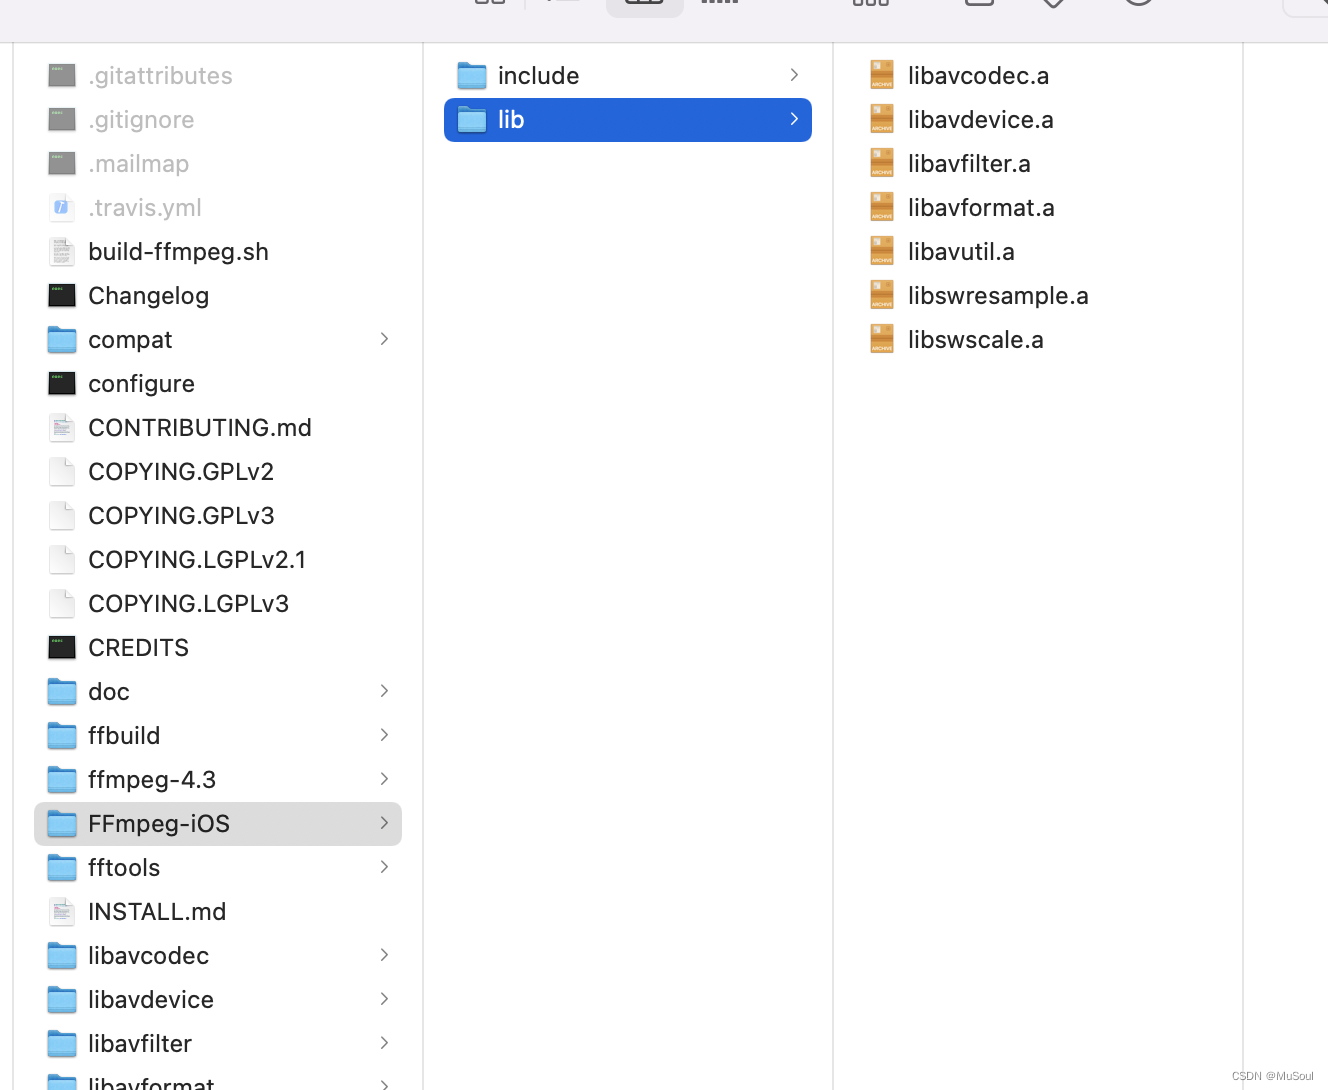Select the libavfilter.a archive icon
This screenshot has width=1328, height=1090.
click(882, 163)
